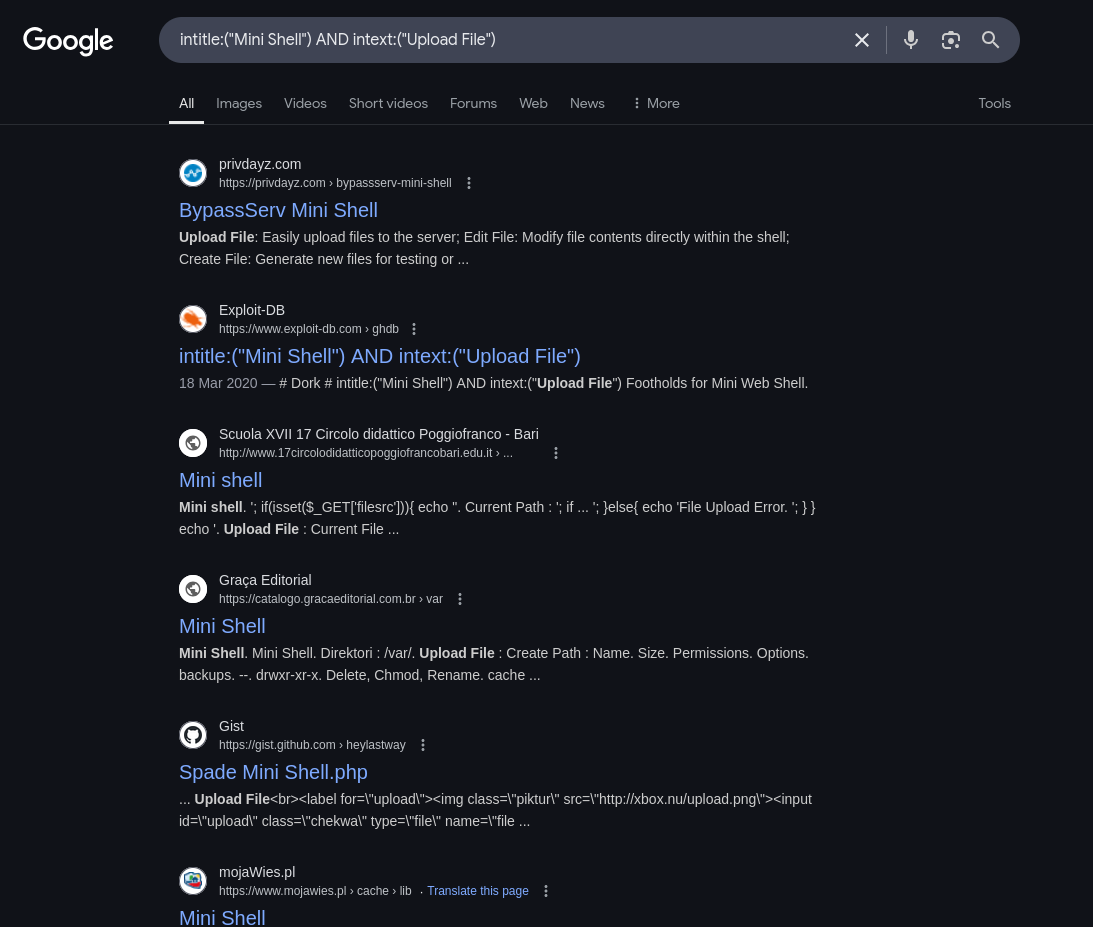Open search by image camera icon
Screen dimensions: 1093x927
[951, 40]
